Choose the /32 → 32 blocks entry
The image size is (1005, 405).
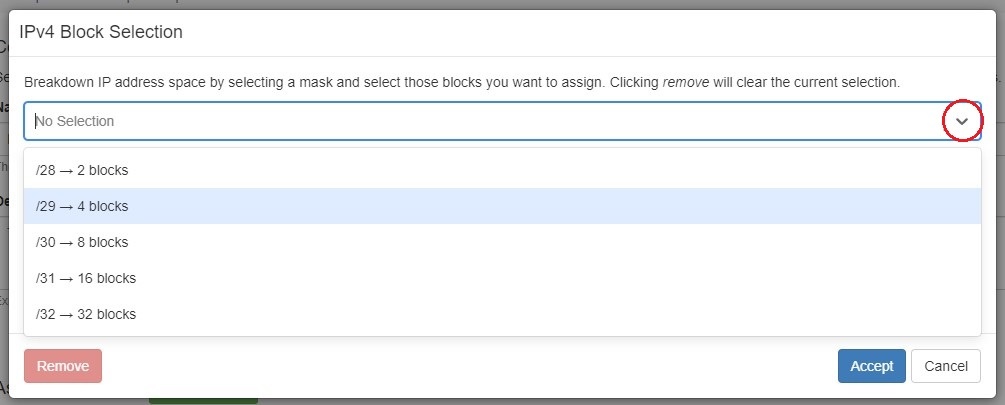(86, 314)
